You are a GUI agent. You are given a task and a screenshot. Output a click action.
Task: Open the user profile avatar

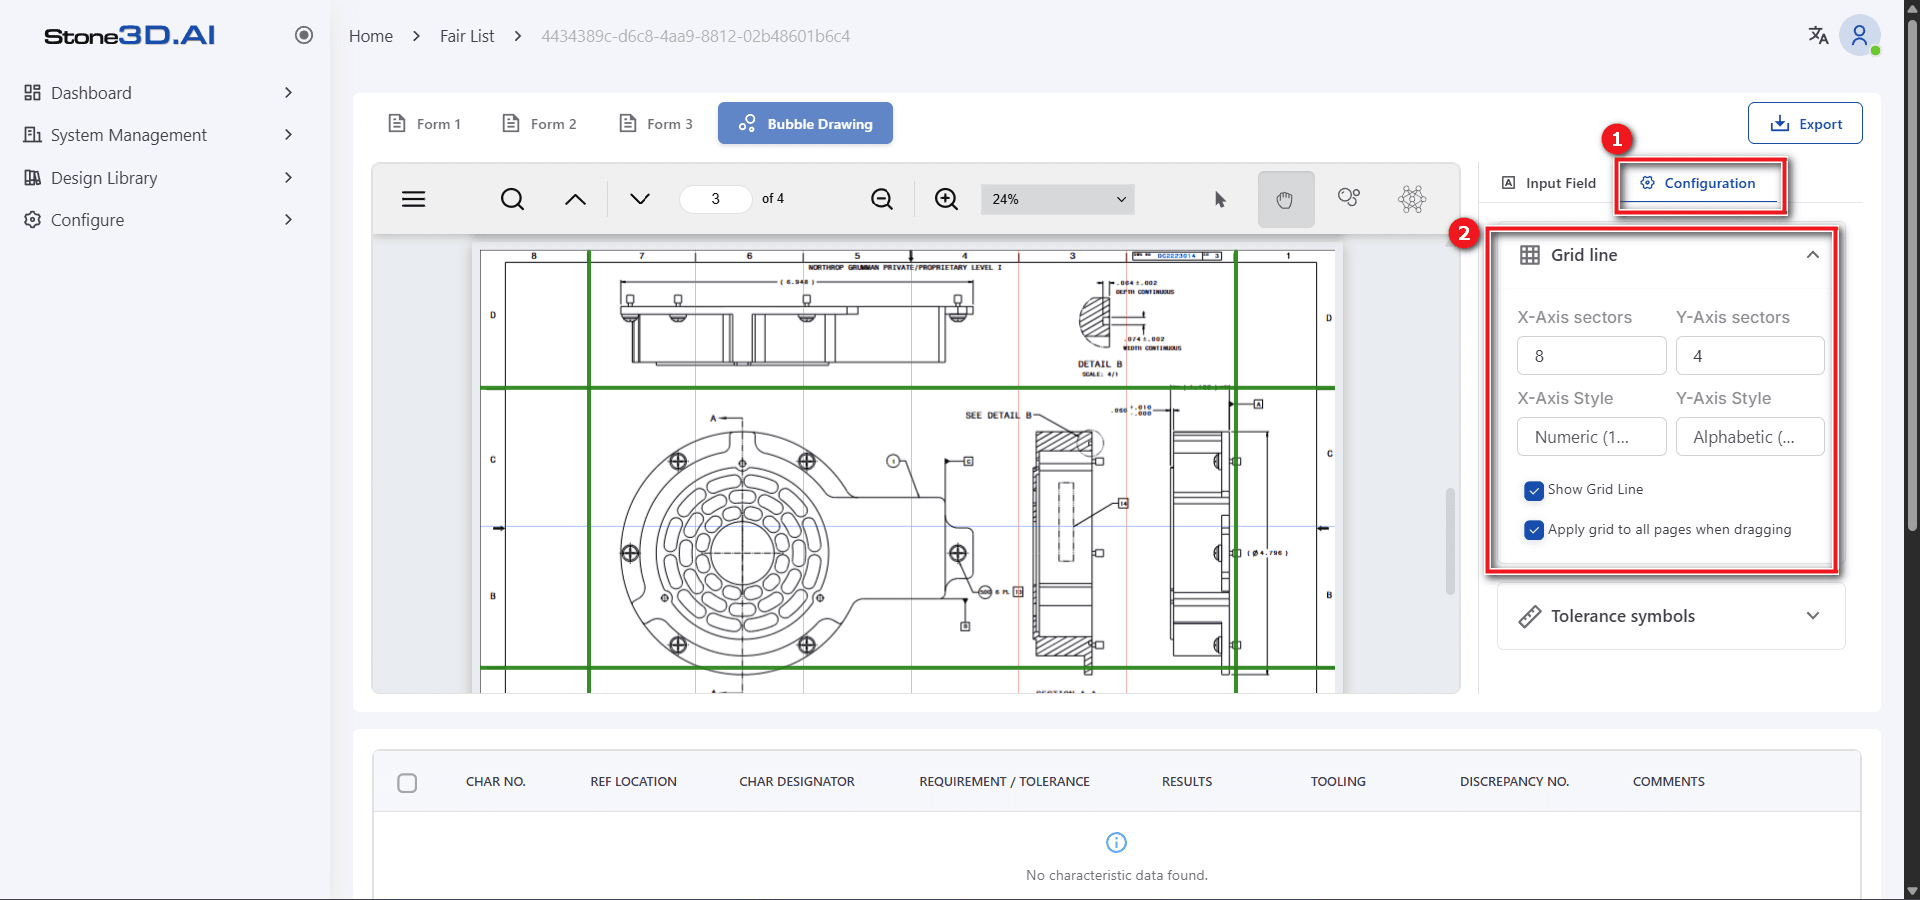(1859, 36)
